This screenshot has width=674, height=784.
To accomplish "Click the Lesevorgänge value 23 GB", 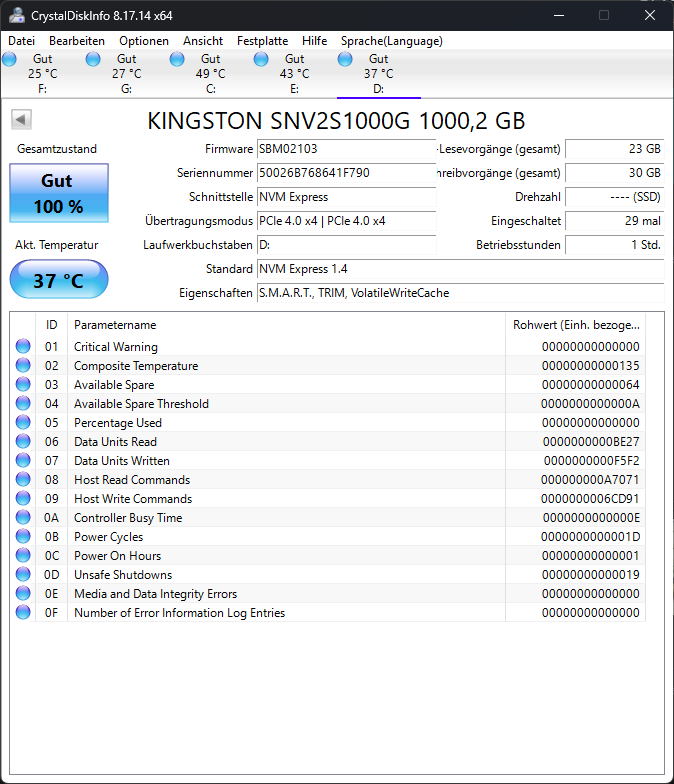I will 615,149.
